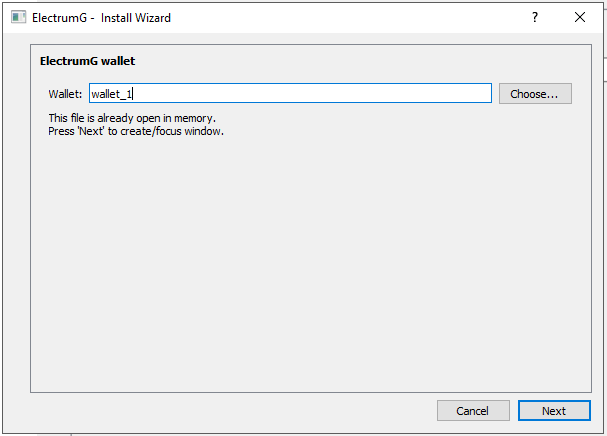This screenshot has width=607, height=436.
Task: Close the Install Wizard window
Action: pyautogui.click(x=580, y=18)
